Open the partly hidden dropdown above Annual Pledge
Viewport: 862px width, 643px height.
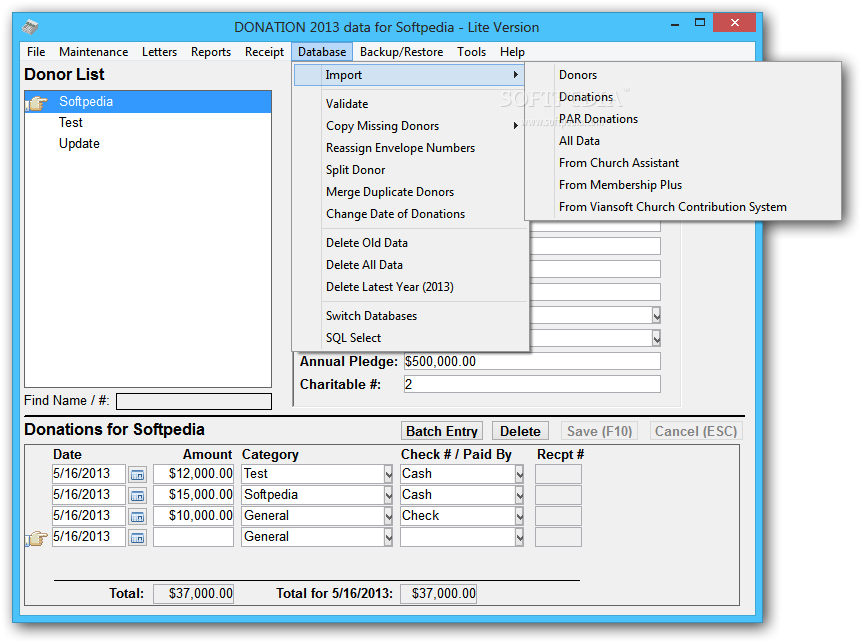pos(656,338)
